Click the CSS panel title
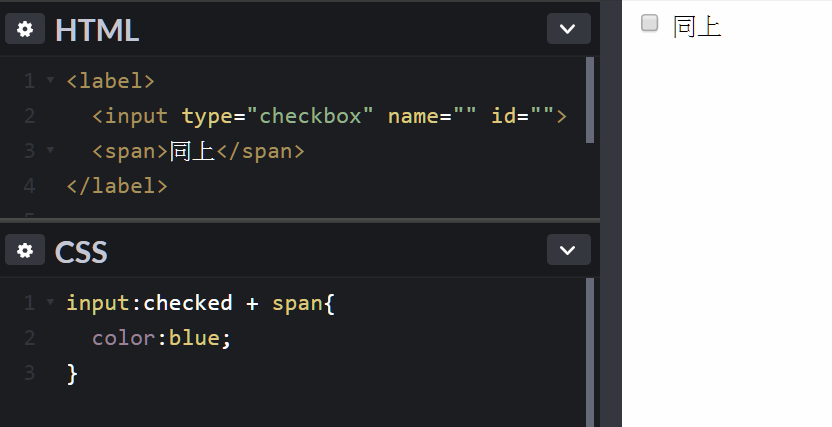Image resolution: width=832 pixels, height=427 pixels. (81, 251)
